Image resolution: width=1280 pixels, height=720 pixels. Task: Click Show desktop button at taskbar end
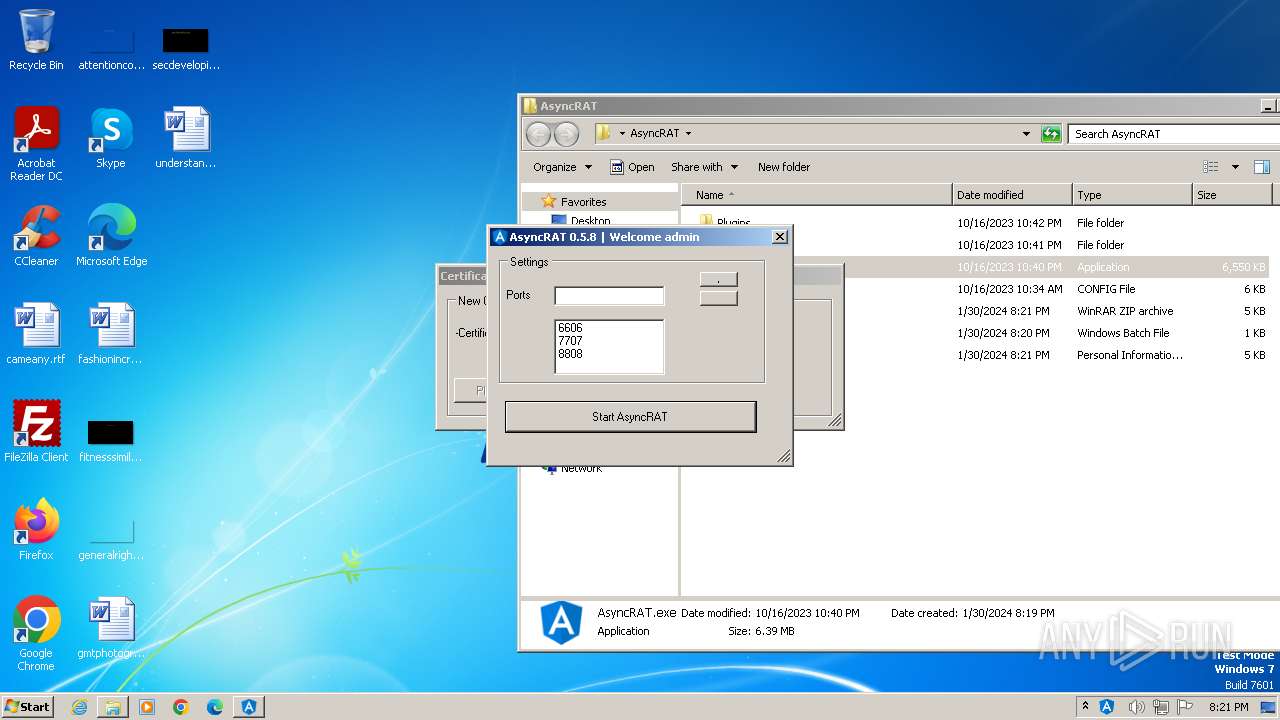[1268, 707]
